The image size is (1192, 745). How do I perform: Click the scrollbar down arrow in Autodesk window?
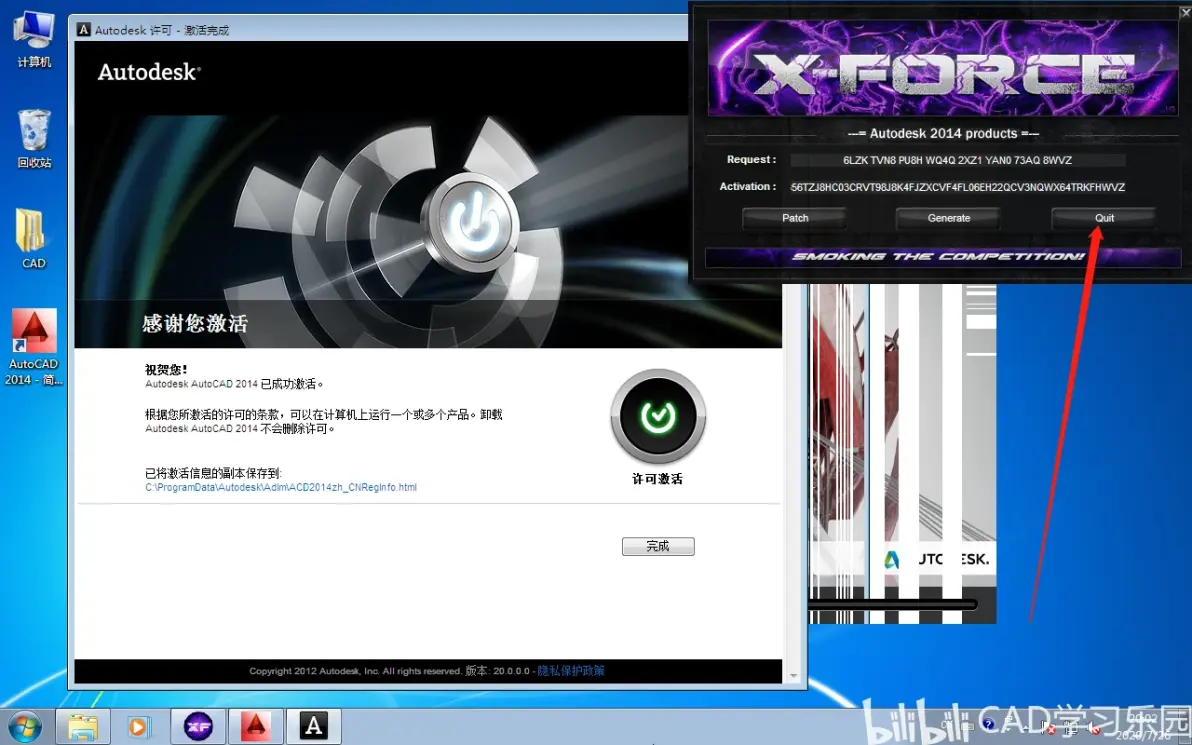click(794, 676)
